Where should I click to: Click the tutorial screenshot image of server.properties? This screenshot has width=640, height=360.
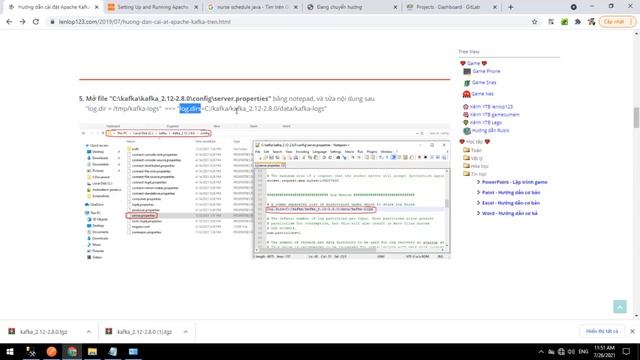[x=265, y=191]
